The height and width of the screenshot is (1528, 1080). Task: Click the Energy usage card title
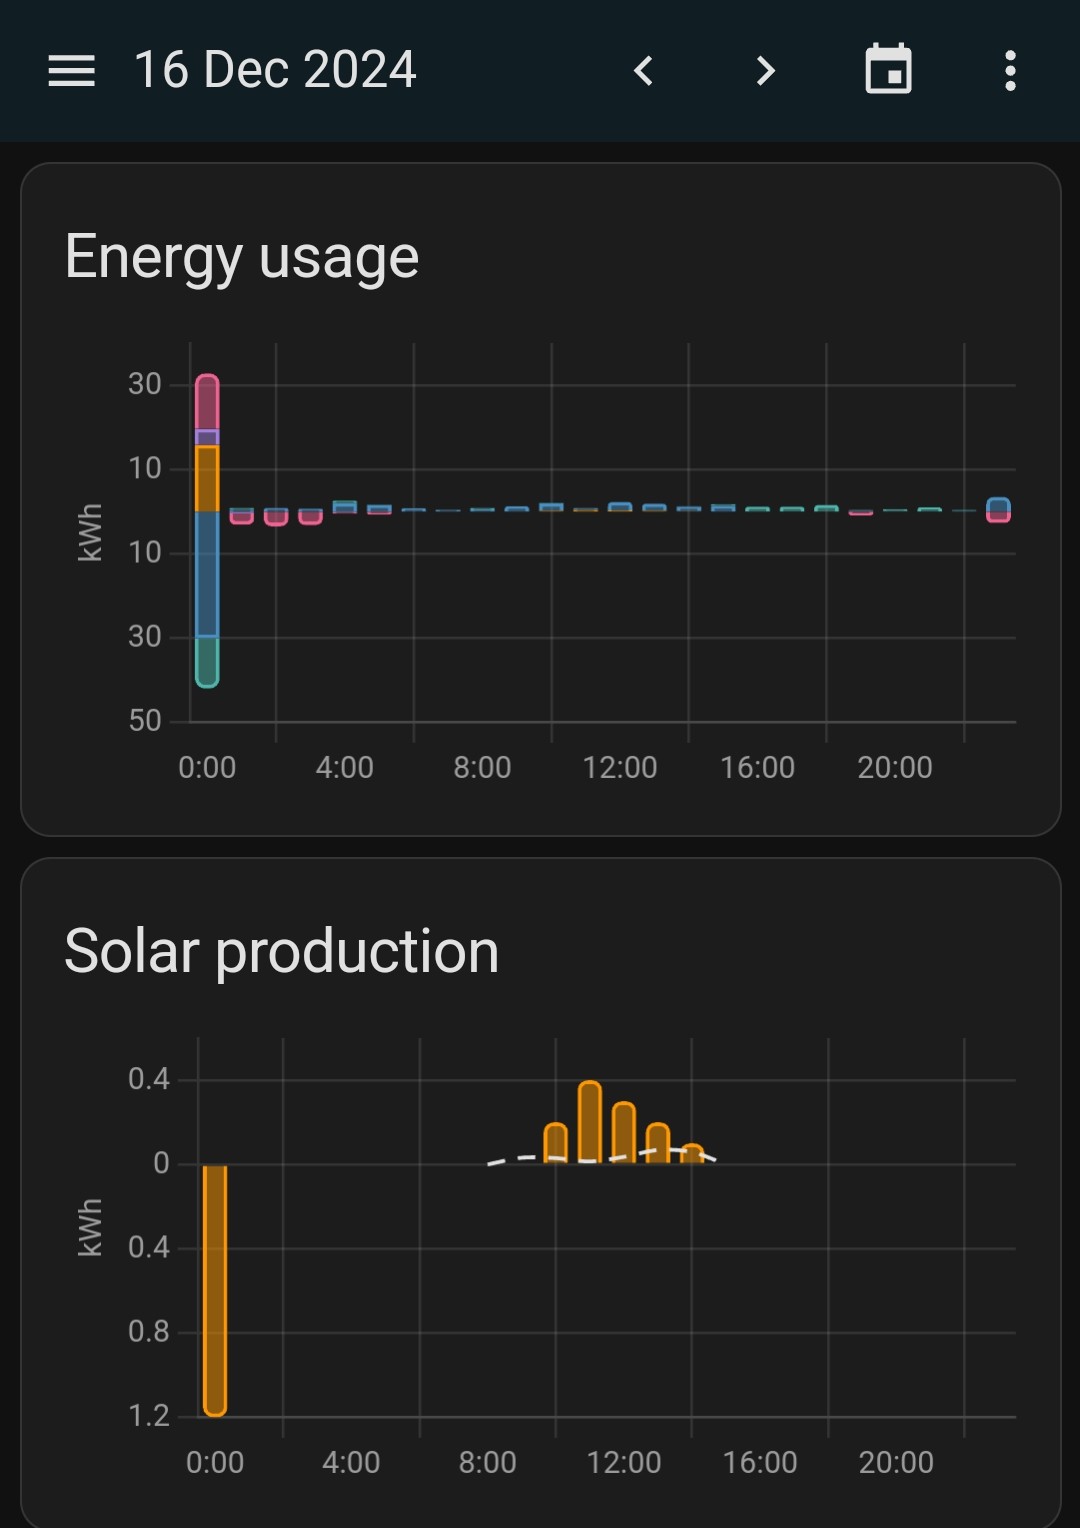pos(241,257)
